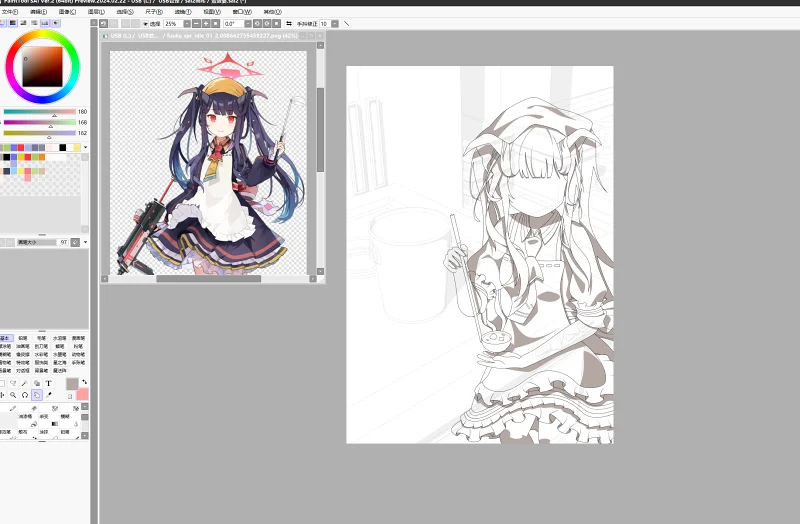Click the square button beside brush size 97
Screen dimensions: 800x524
(75, 242)
